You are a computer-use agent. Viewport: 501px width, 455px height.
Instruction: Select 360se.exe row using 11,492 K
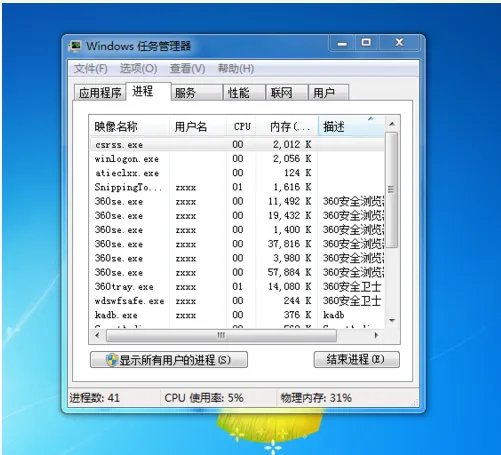click(237, 202)
